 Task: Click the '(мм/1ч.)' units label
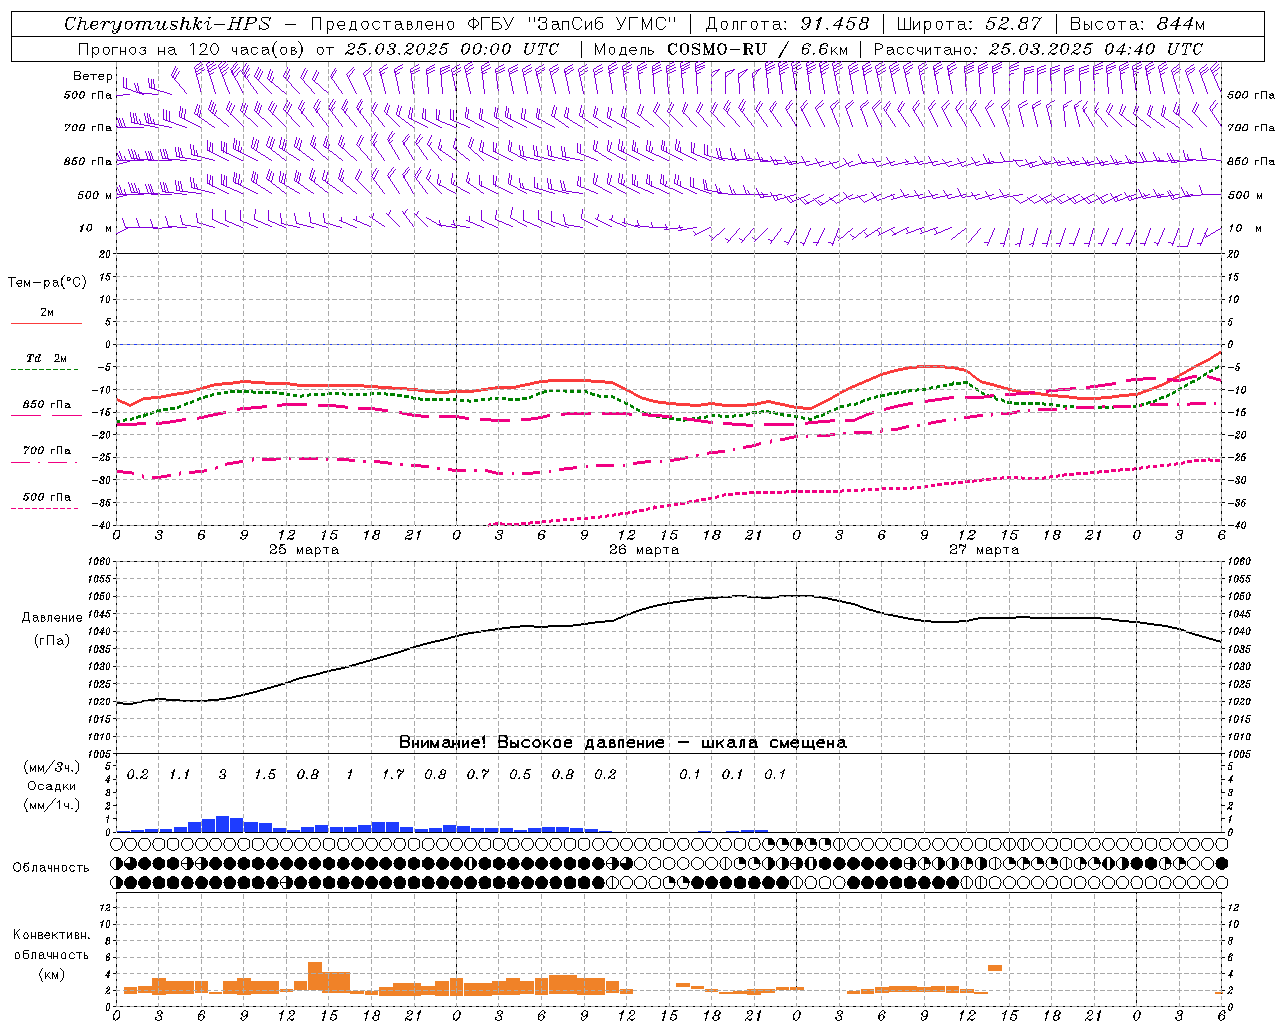(51, 805)
